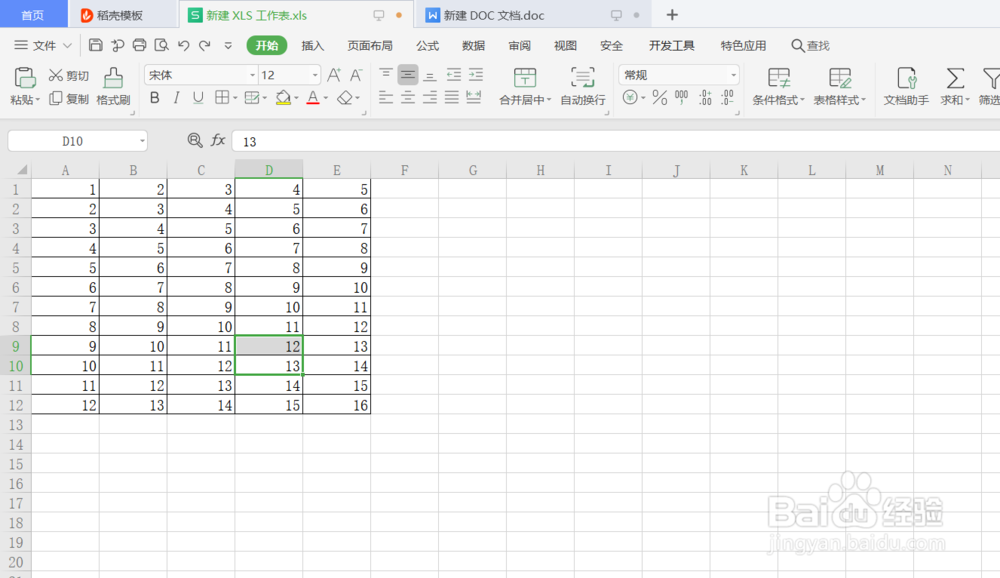1000x578 pixels.
Task: Open the 文件 menu
Action: click(x=40, y=45)
